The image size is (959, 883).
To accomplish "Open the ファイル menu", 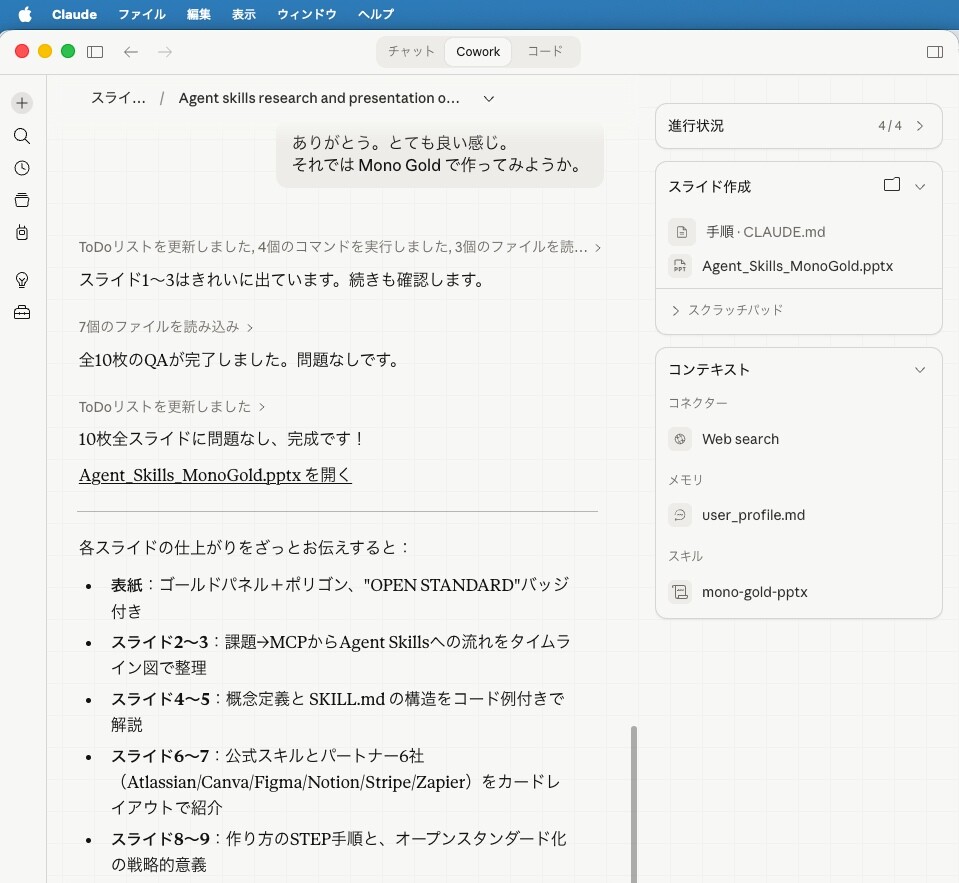I will (x=142, y=14).
